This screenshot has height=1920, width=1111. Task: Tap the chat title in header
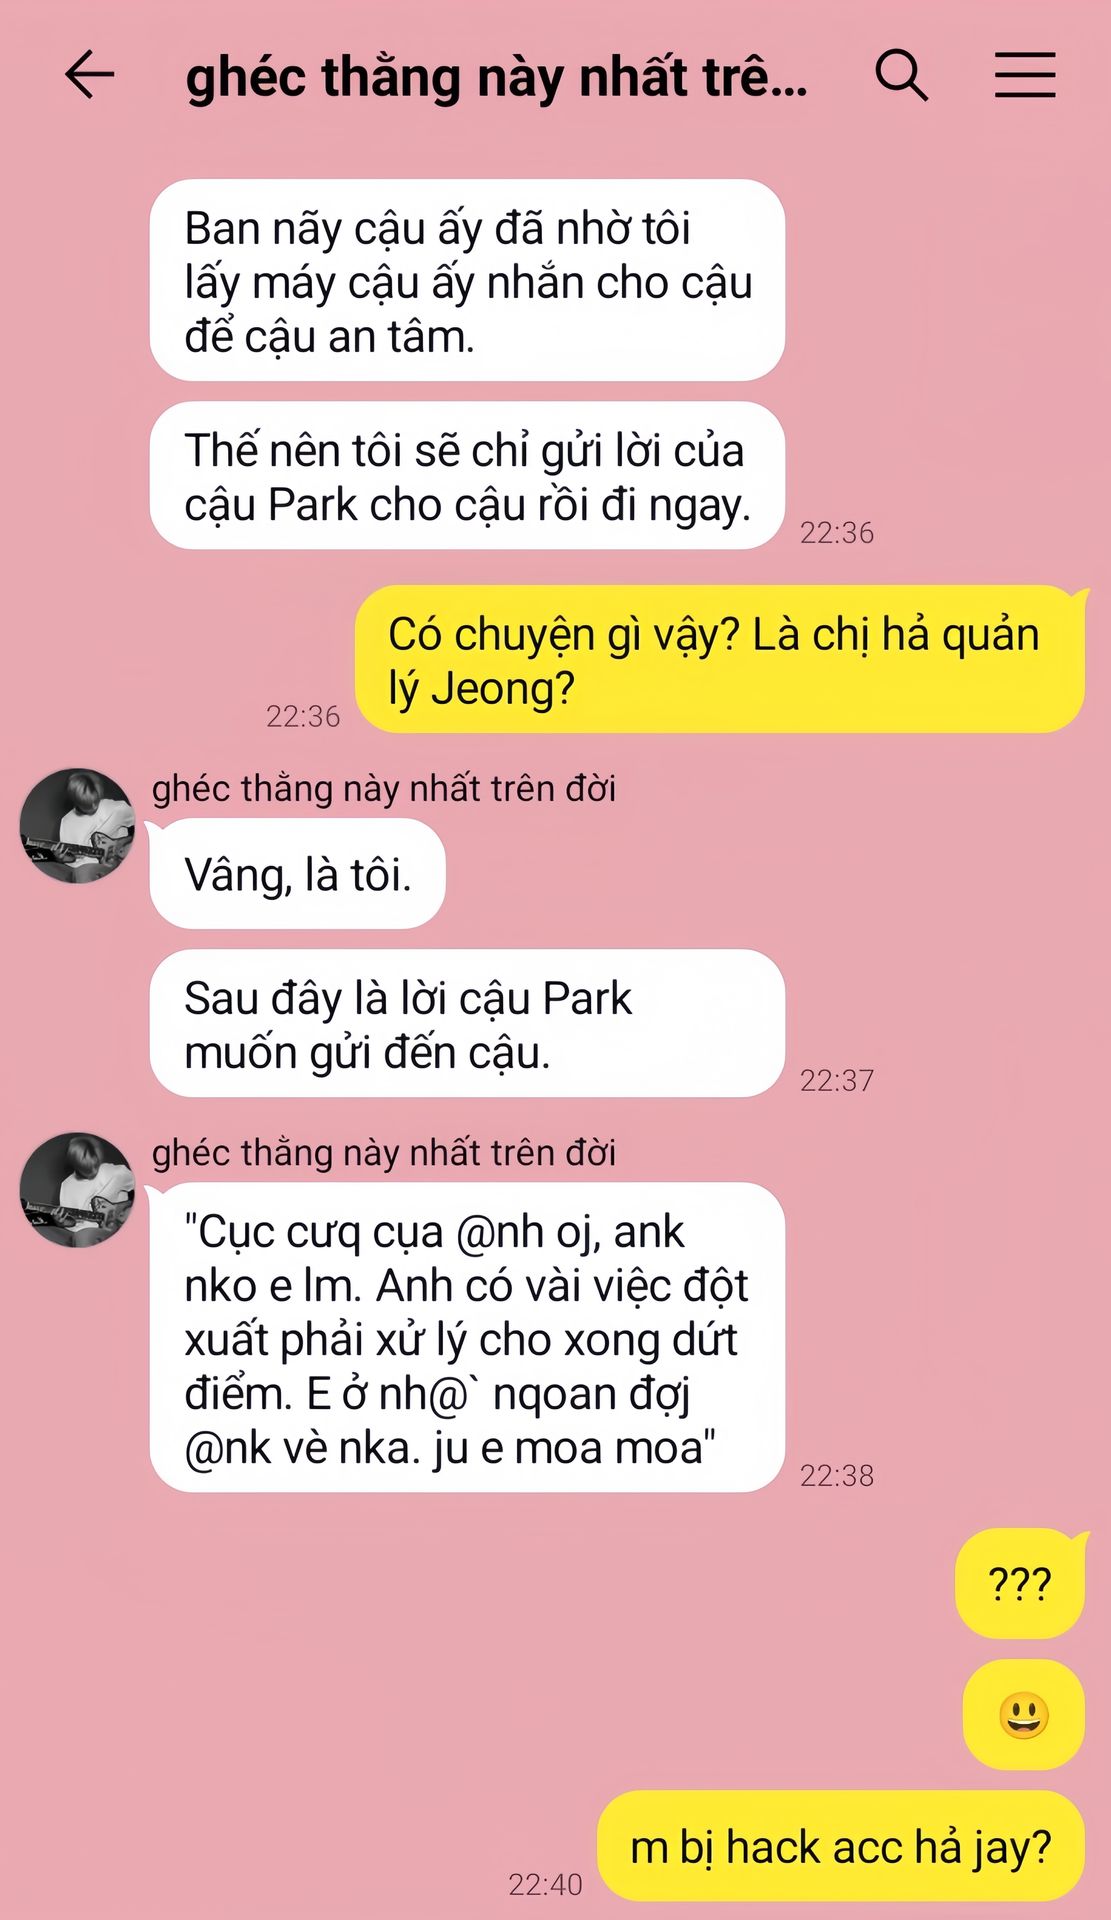(497, 78)
